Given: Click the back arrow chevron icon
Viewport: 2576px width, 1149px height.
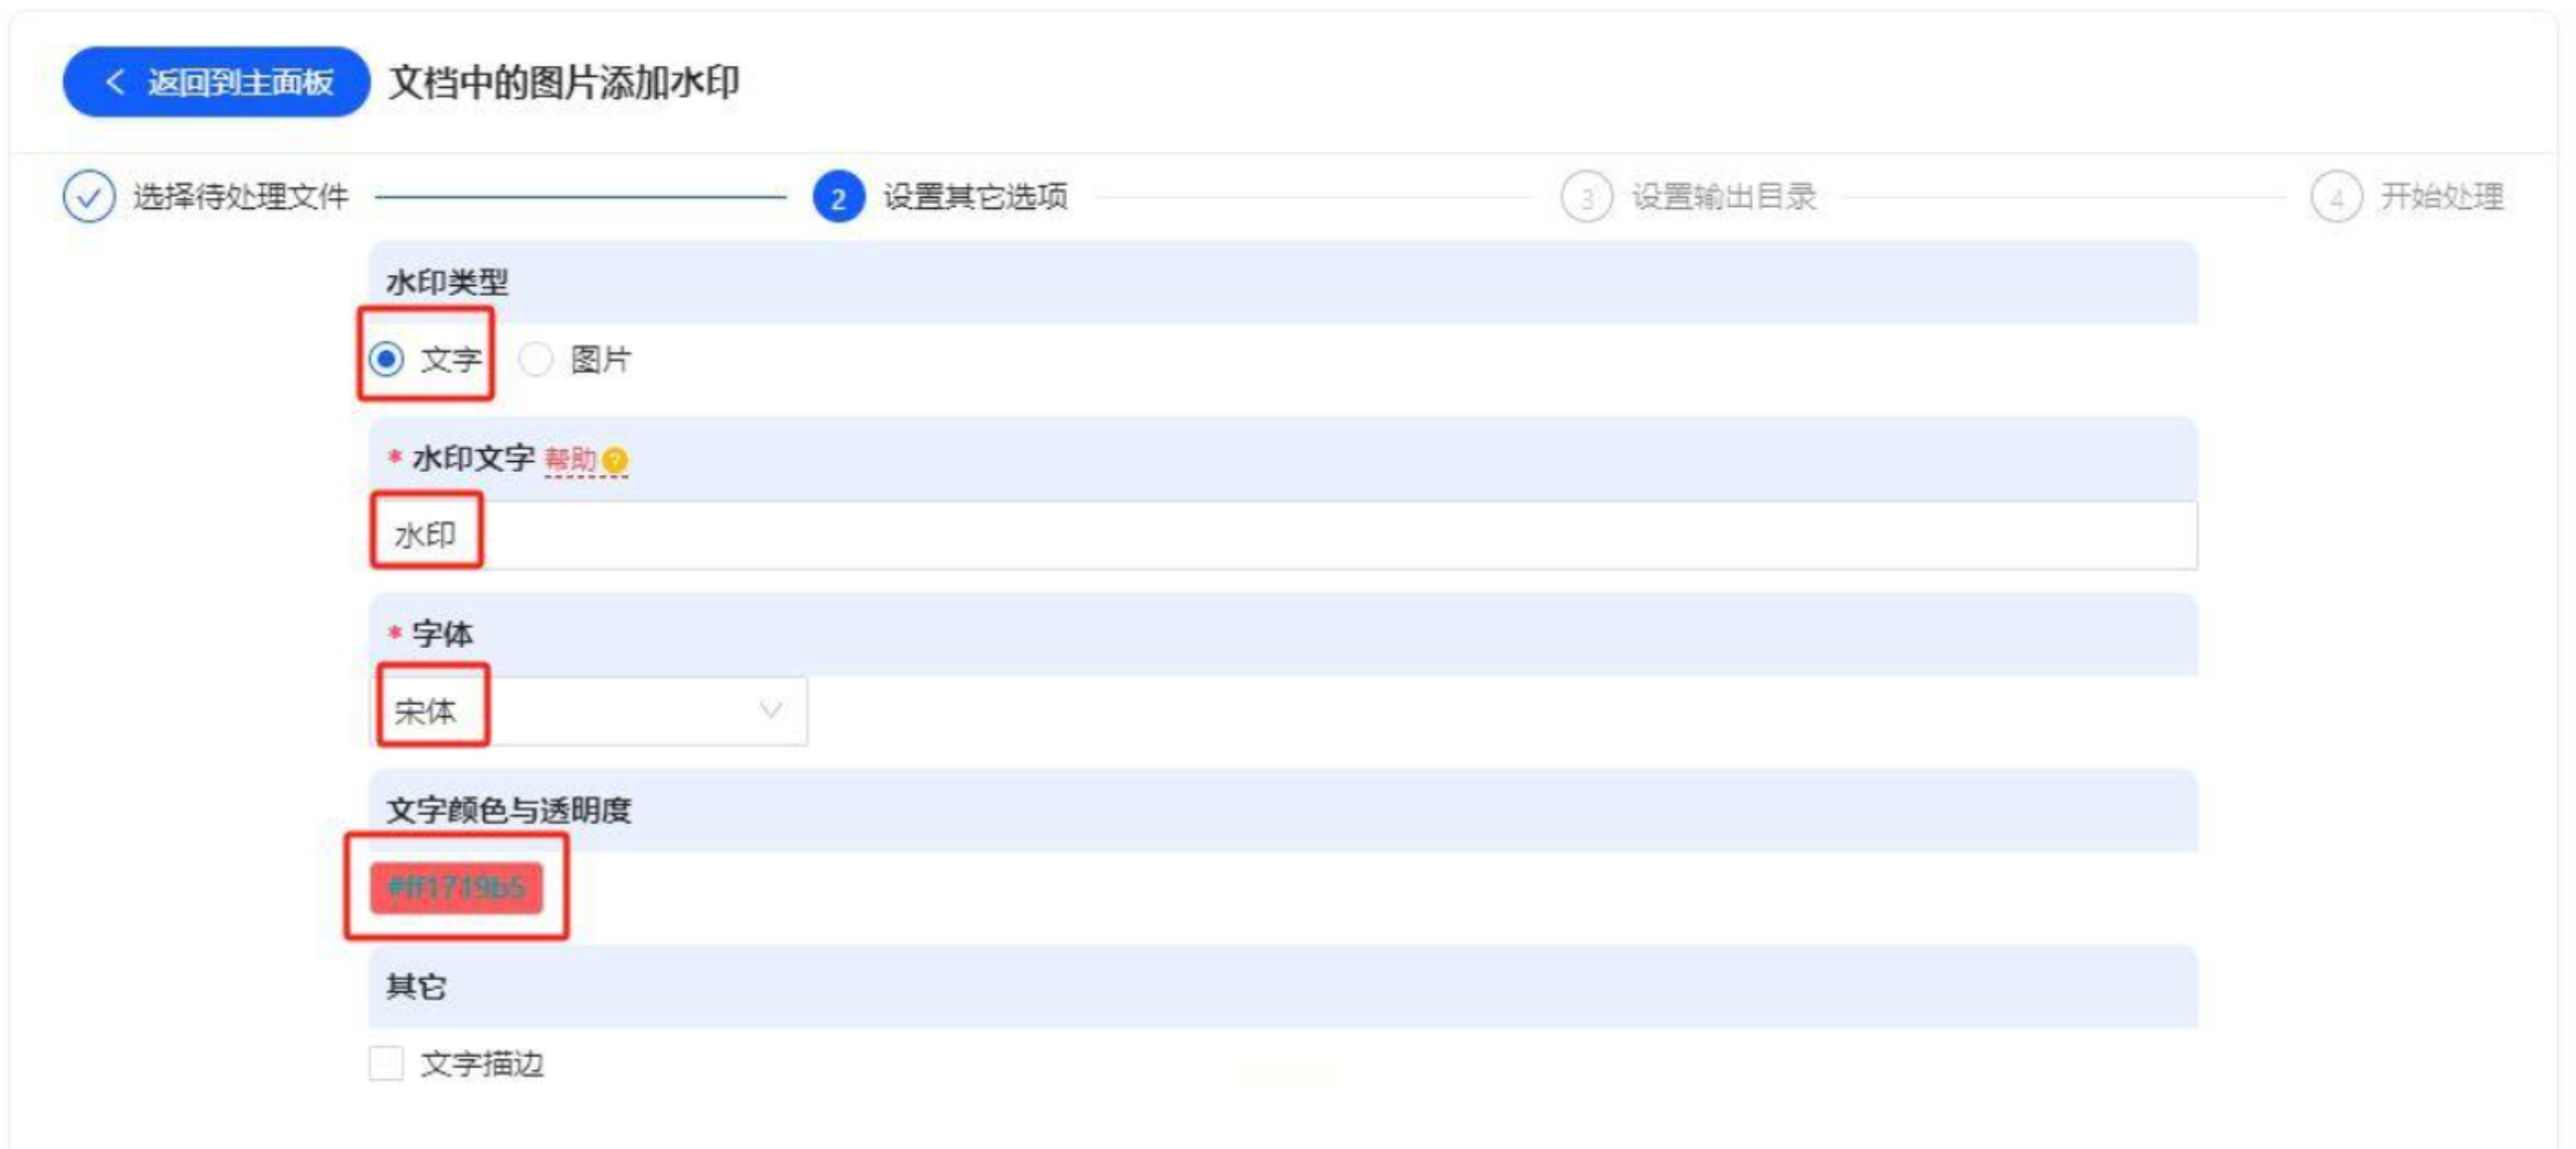Looking at the screenshot, I should [x=115, y=82].
